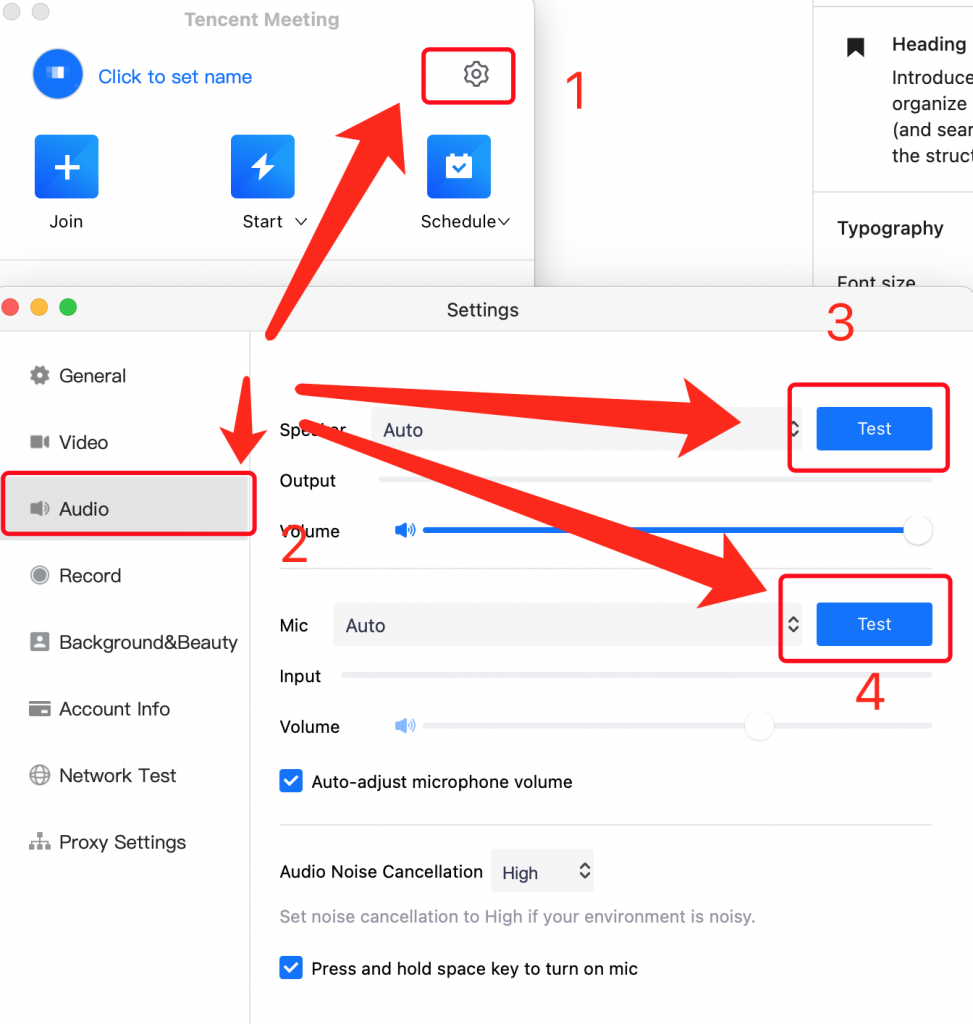Click the microphone volume speaker icon

point(405,726)
